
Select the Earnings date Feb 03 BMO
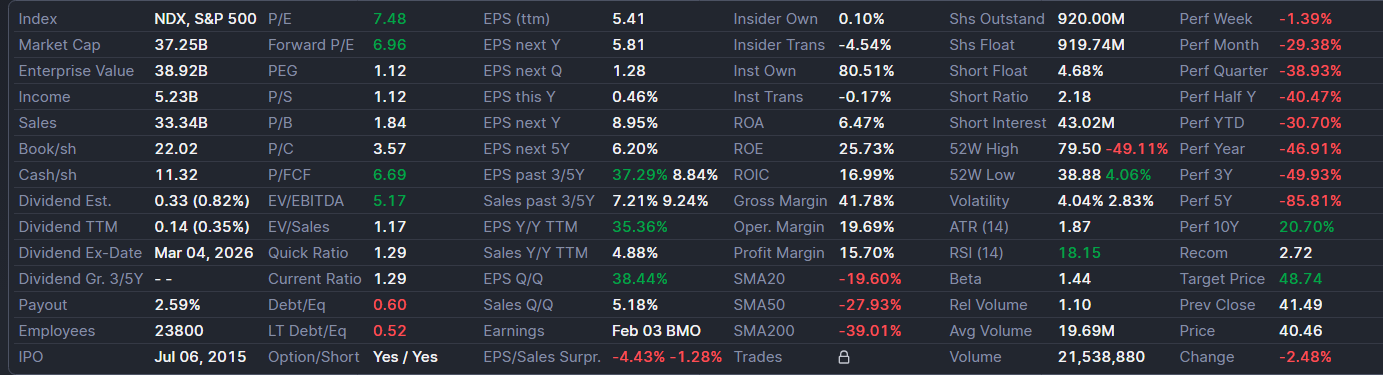[x=656, y=330]
